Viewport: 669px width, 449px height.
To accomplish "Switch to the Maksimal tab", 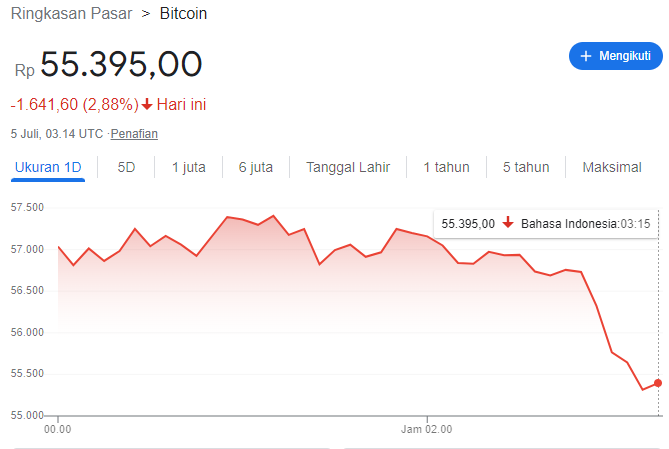I will click(612, 167).
